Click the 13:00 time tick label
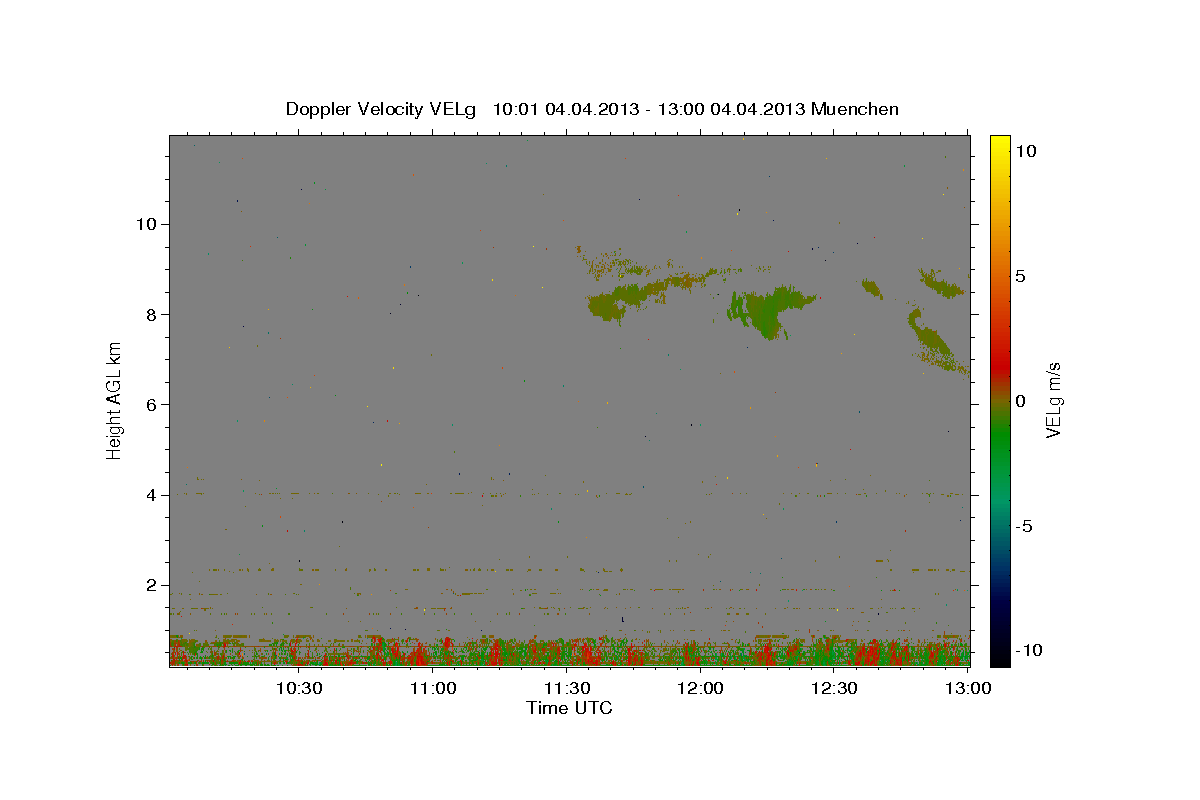Viewport: 1200px width, 800px height. click(x=968, y=688)
